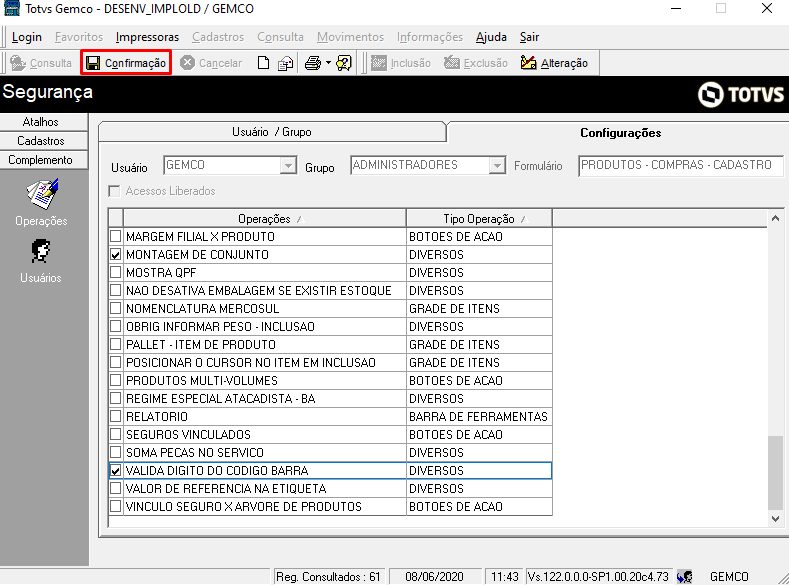
Task: Click OBRIG INFORMAR PESO - INCLUSAO text
Action: [220, 327]
